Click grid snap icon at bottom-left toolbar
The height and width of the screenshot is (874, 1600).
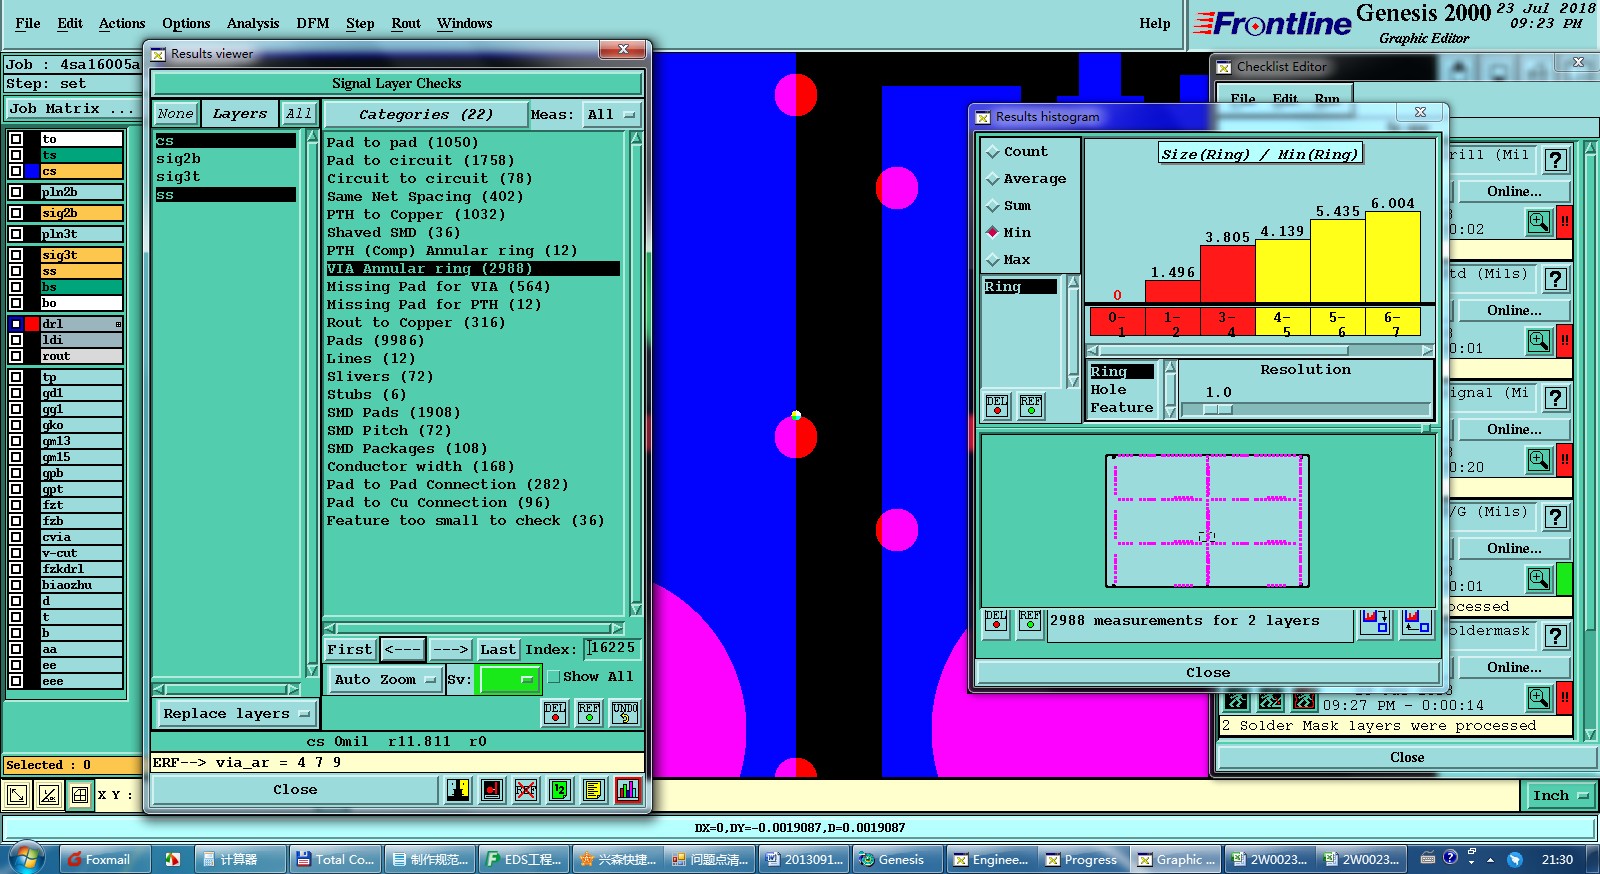(79, 796)
